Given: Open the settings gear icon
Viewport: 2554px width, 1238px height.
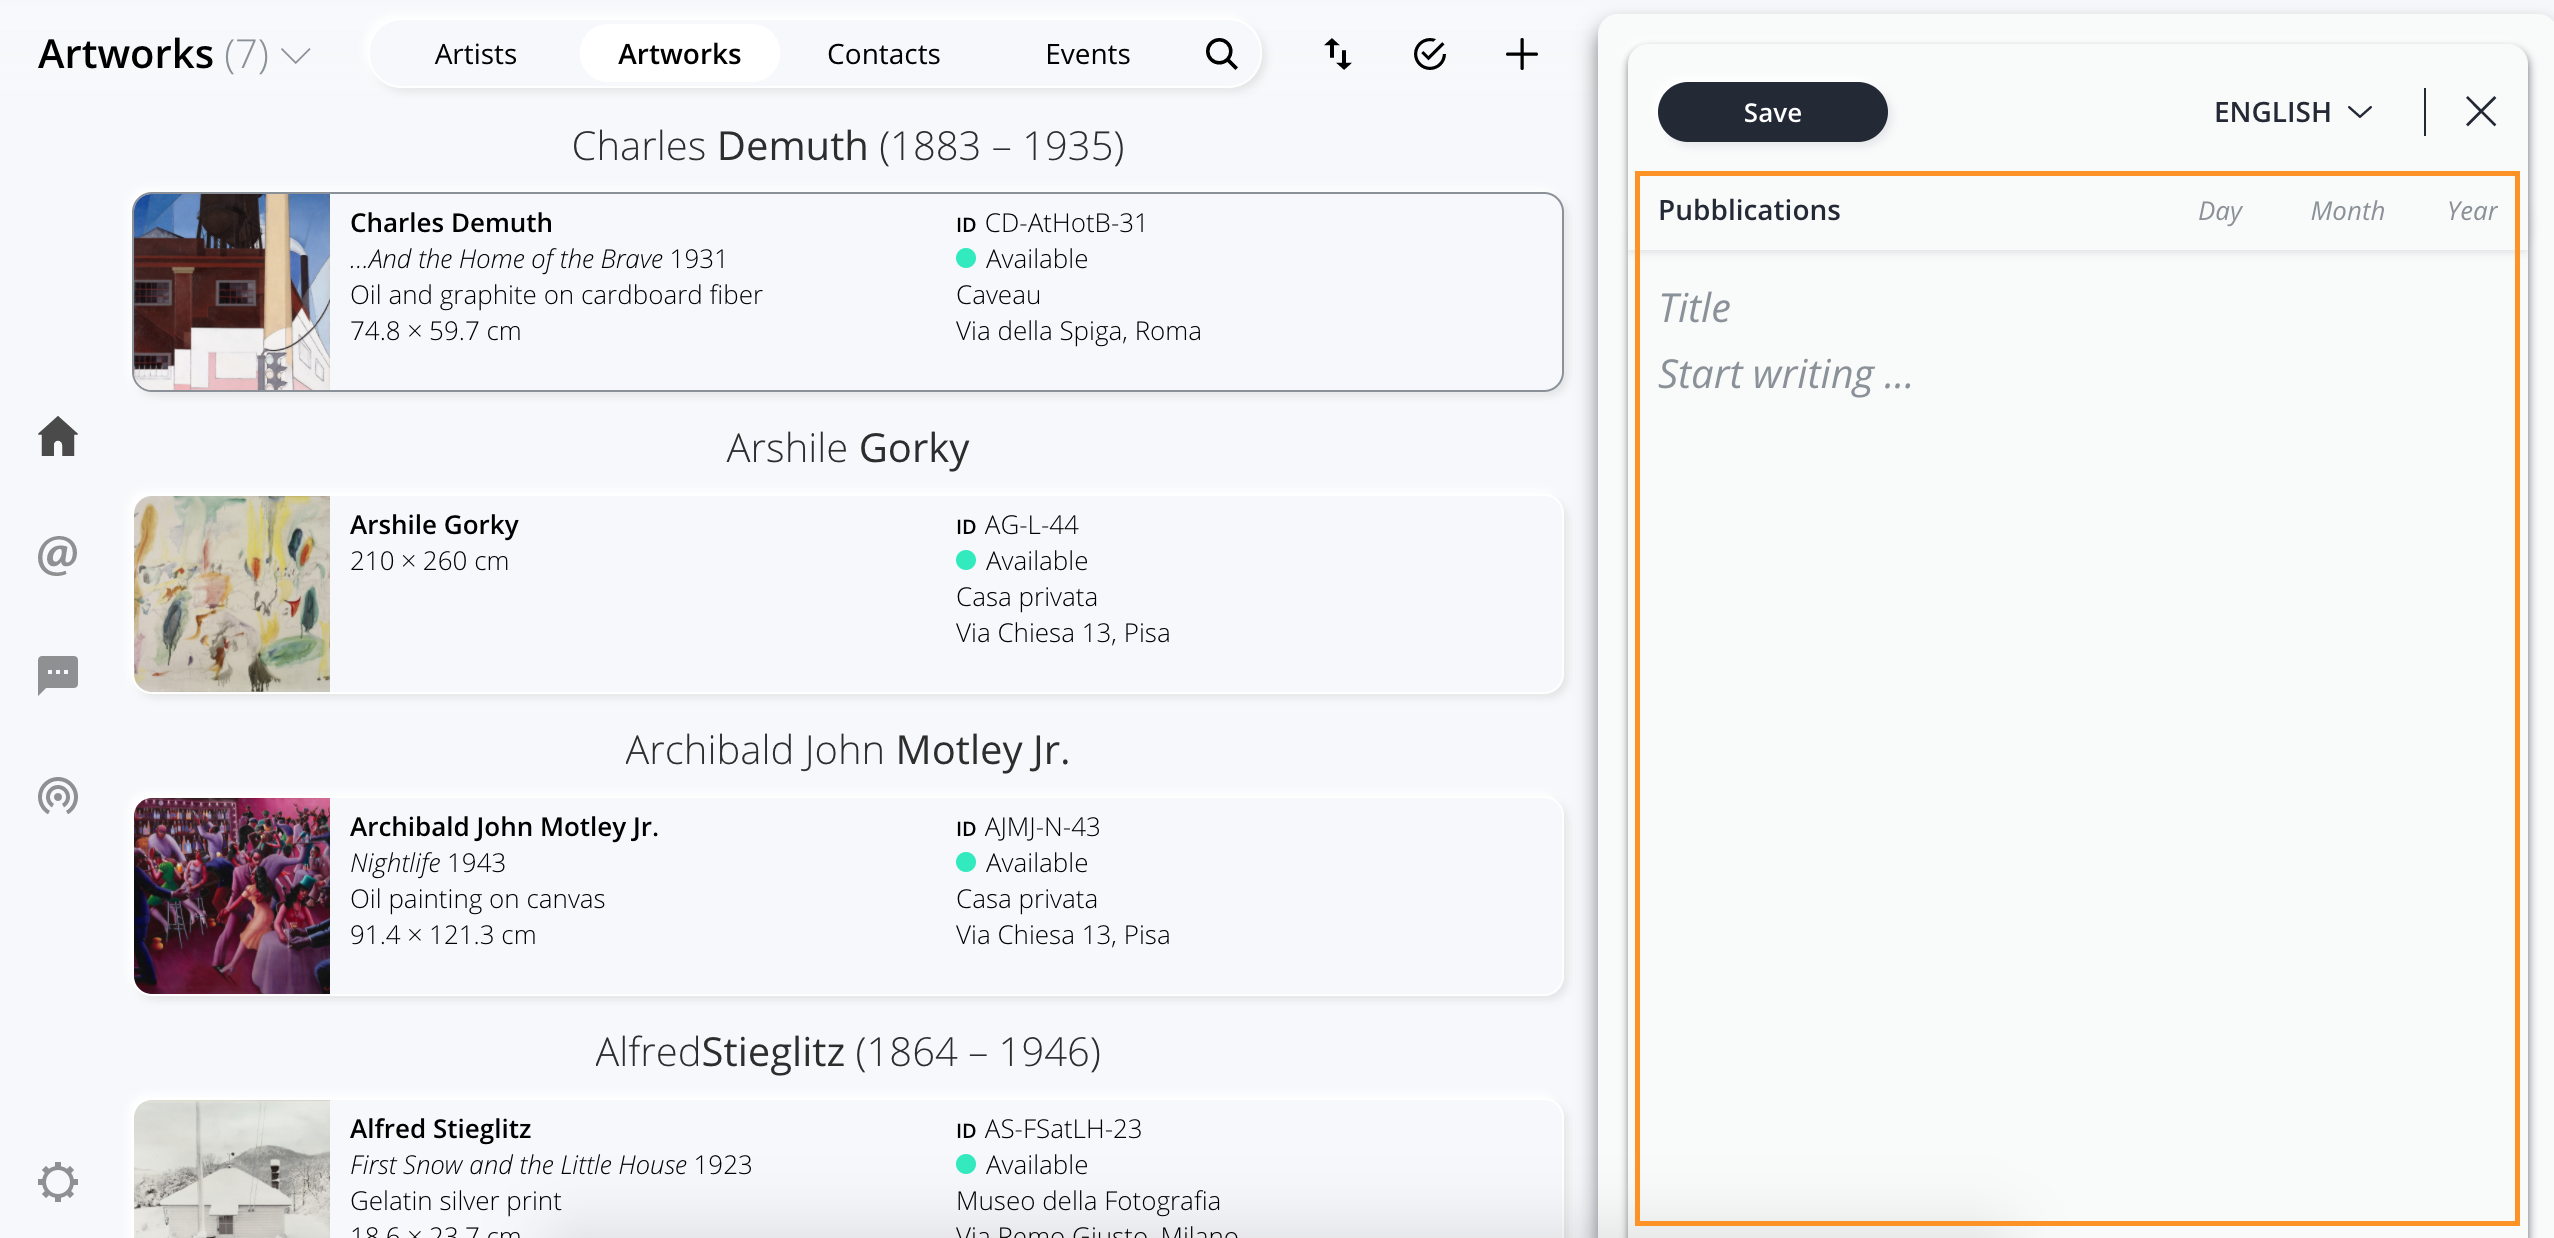Looking at the screenshot, I should [58, 1182].
